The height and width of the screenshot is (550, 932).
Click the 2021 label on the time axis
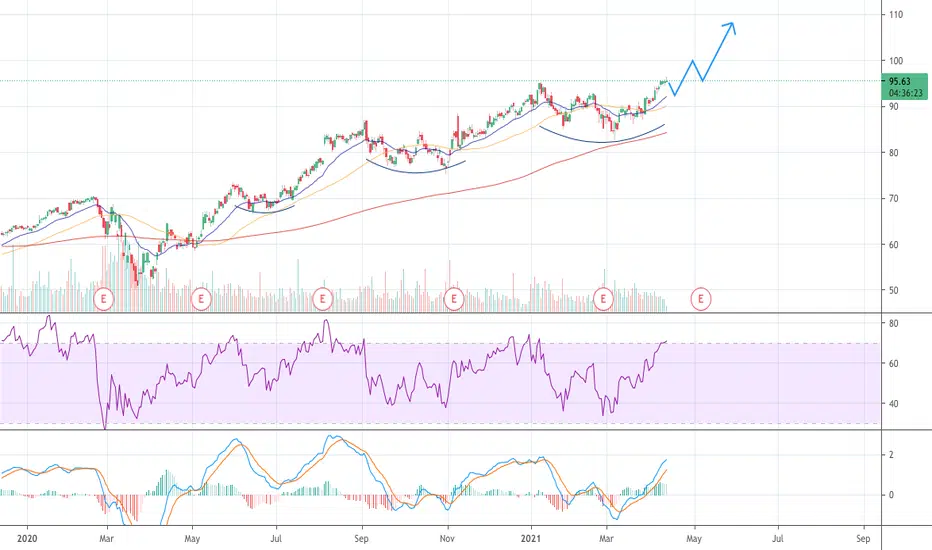tap(531, 539)
